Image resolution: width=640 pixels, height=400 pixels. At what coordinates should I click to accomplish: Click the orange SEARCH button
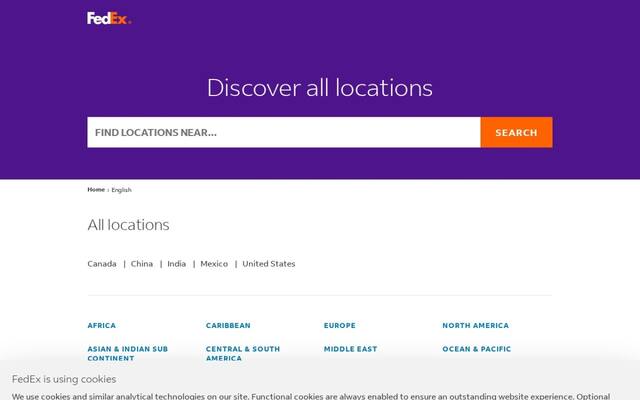(x=516, y=132)
